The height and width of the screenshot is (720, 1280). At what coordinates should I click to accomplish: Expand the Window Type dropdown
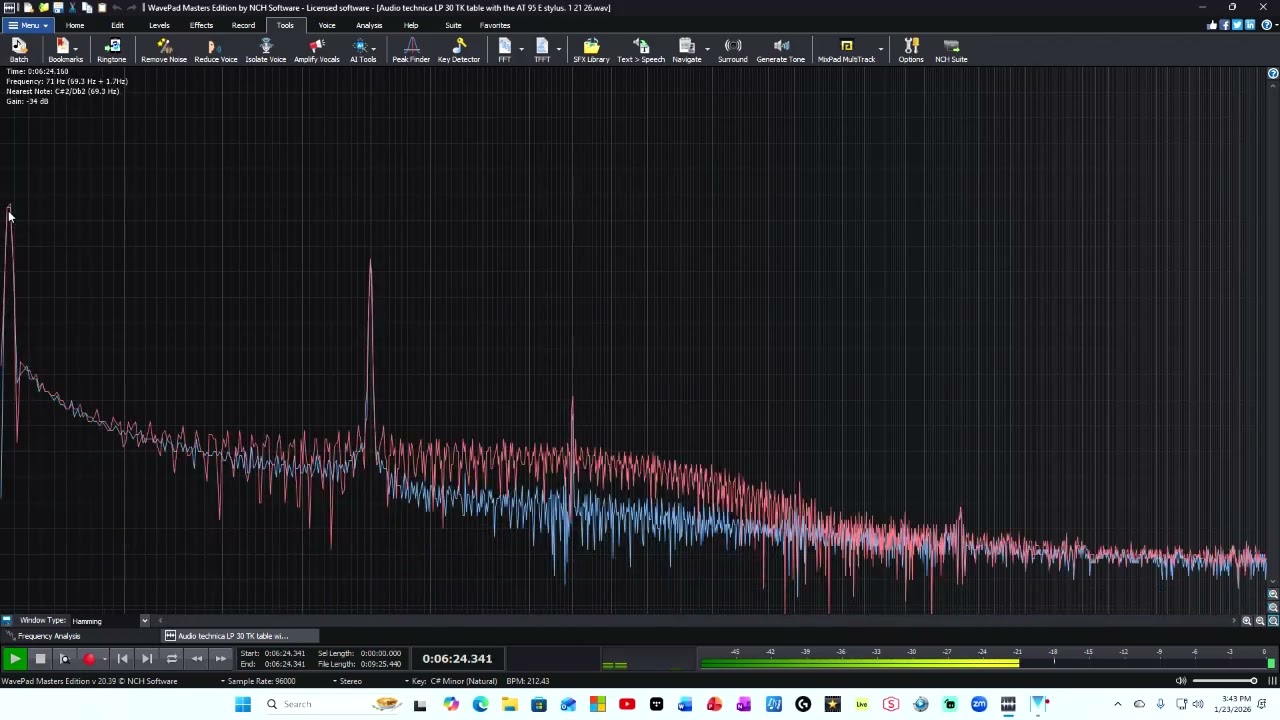coord(144,621)
